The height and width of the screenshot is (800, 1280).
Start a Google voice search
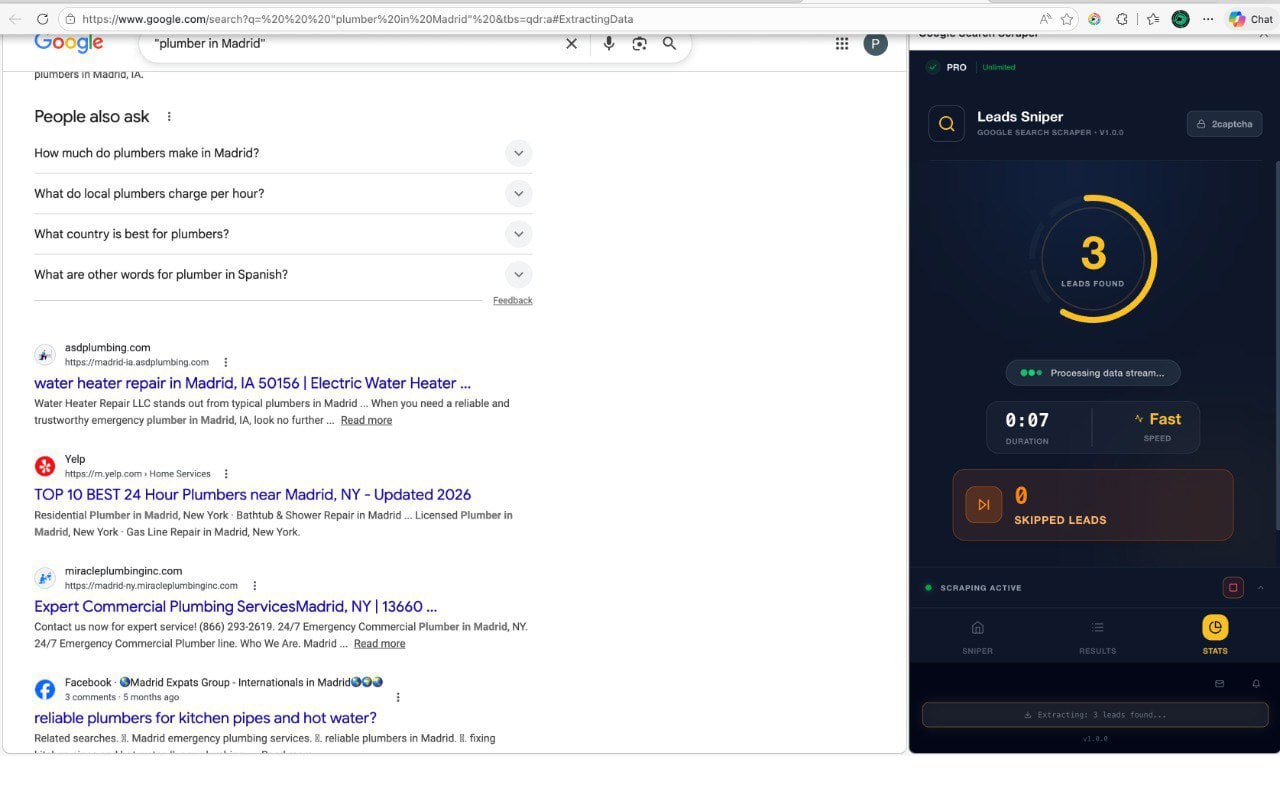coord(608,43)
